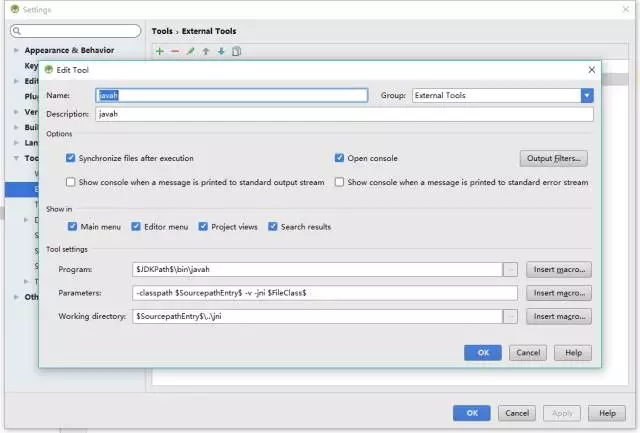Click the pencil Edit tool icon
The image size is (640, 433).
(190, 51)
